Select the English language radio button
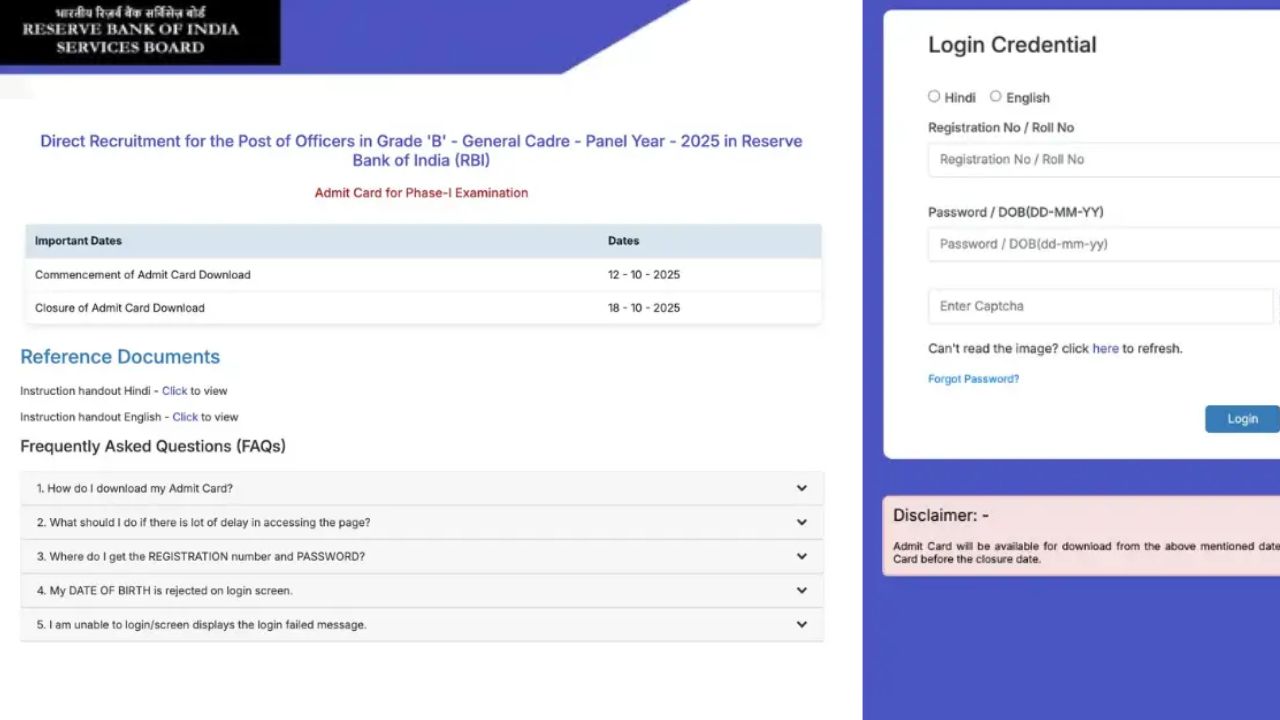This screenshot has width=1280, height=720. pos(996,97)
